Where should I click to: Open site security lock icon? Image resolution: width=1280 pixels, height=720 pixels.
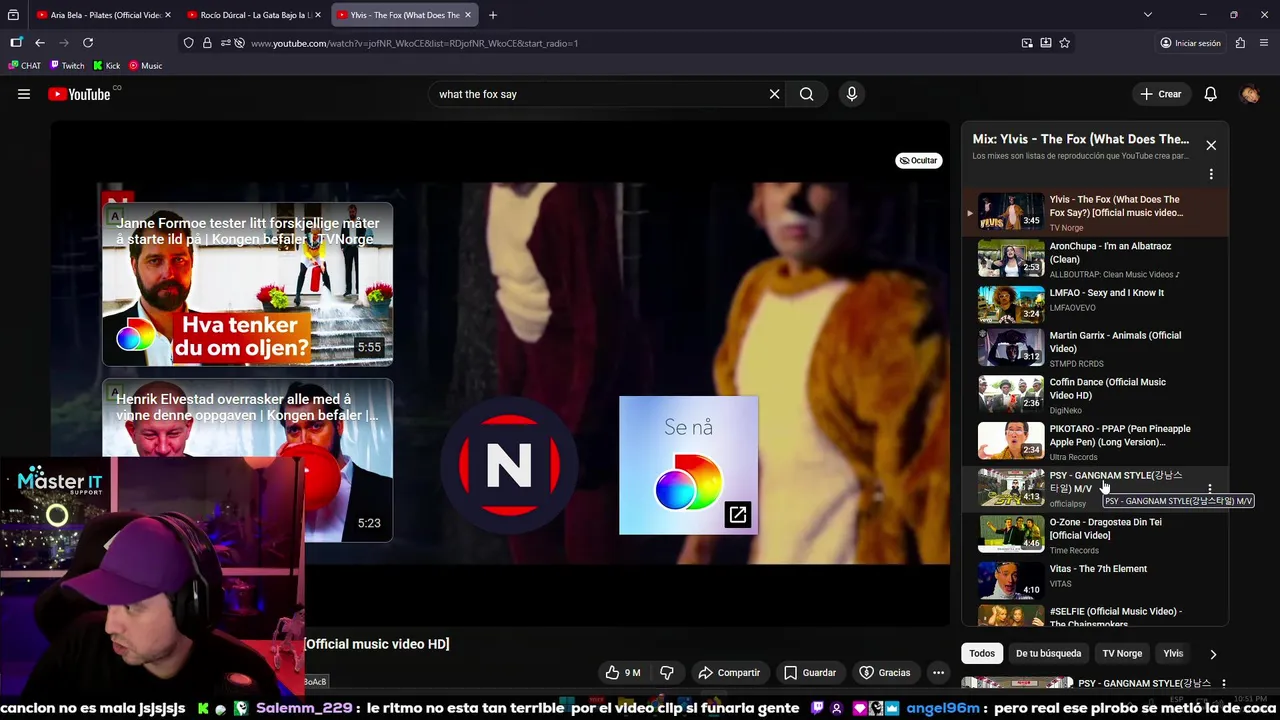(207, 43)
